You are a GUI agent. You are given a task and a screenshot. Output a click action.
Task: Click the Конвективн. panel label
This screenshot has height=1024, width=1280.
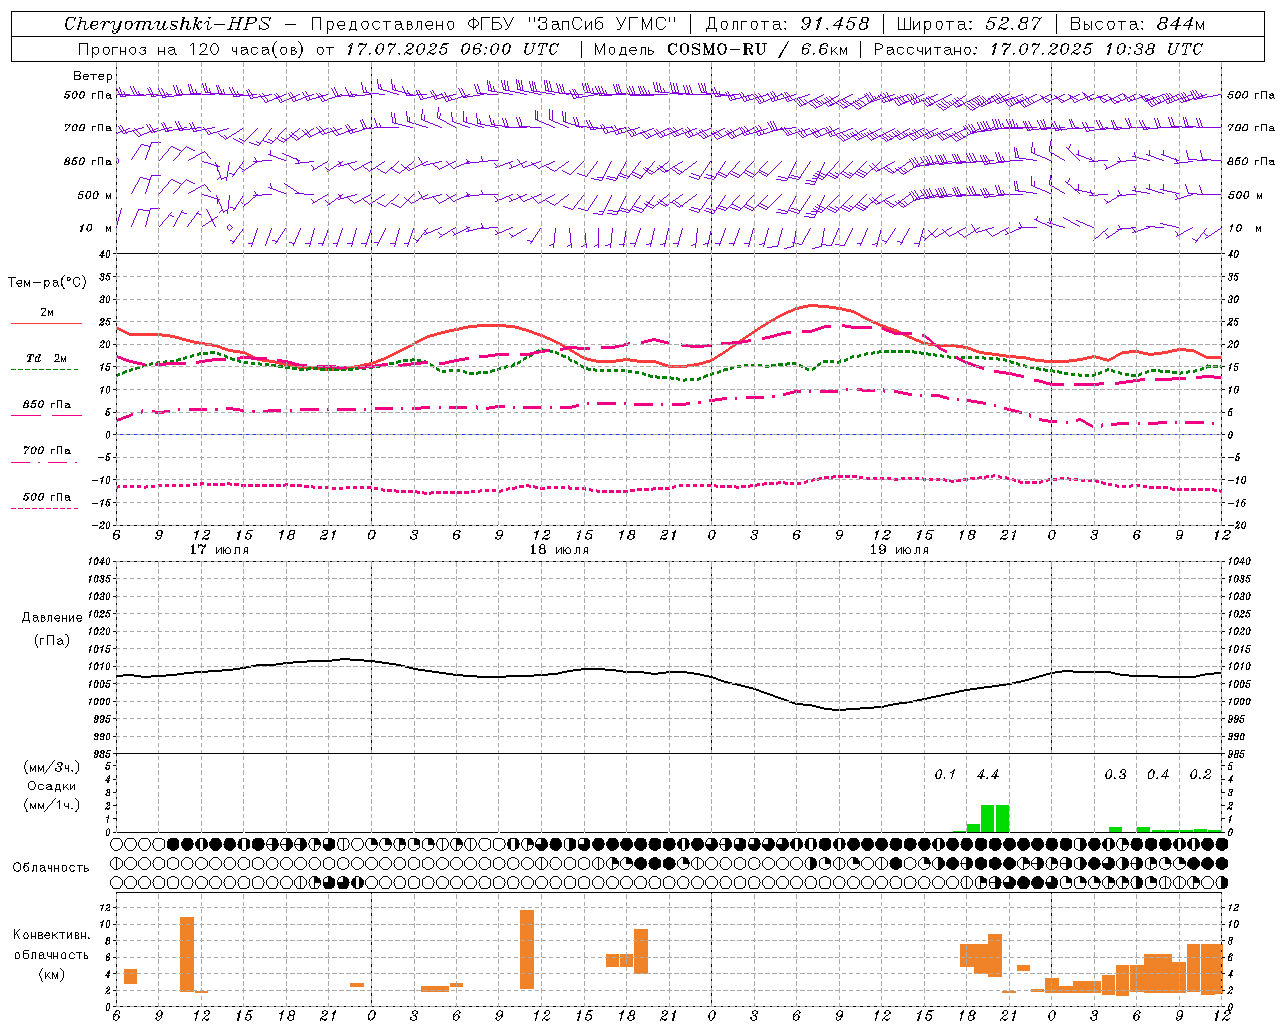click(x=51, y=935)
